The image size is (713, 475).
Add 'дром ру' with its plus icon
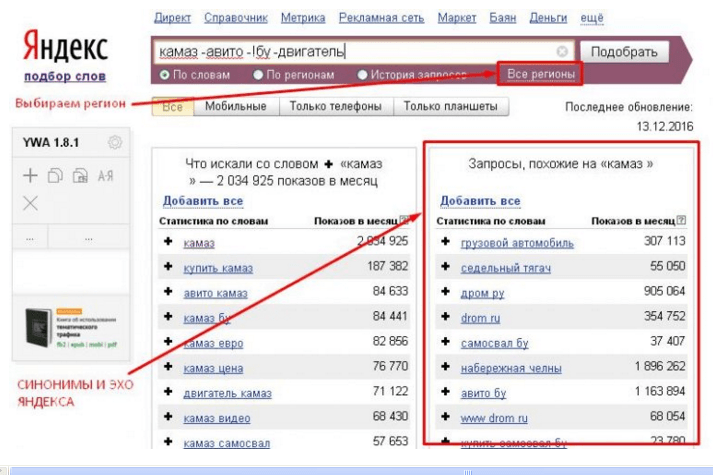tap(445, 291)
